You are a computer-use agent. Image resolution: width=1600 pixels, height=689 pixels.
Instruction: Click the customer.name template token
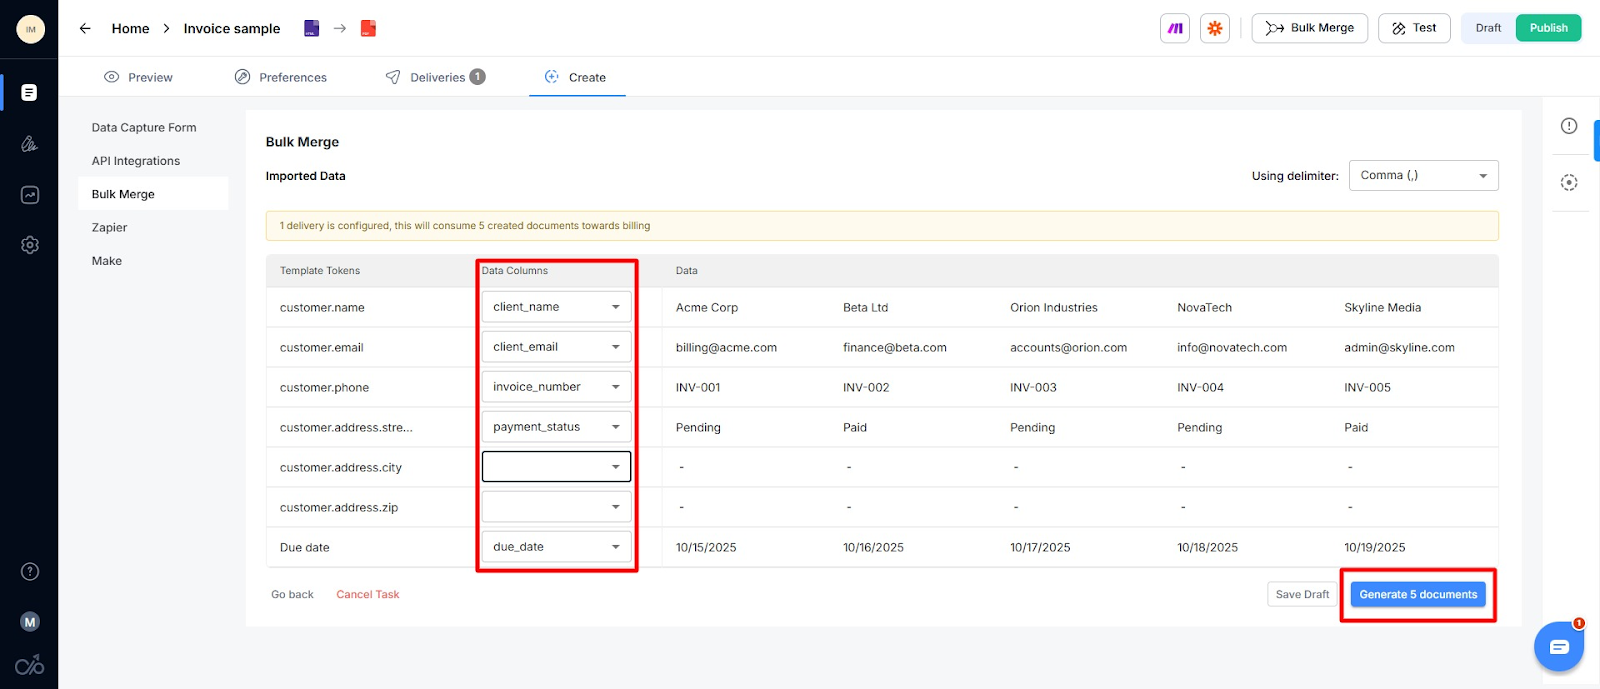pos(322,308)
